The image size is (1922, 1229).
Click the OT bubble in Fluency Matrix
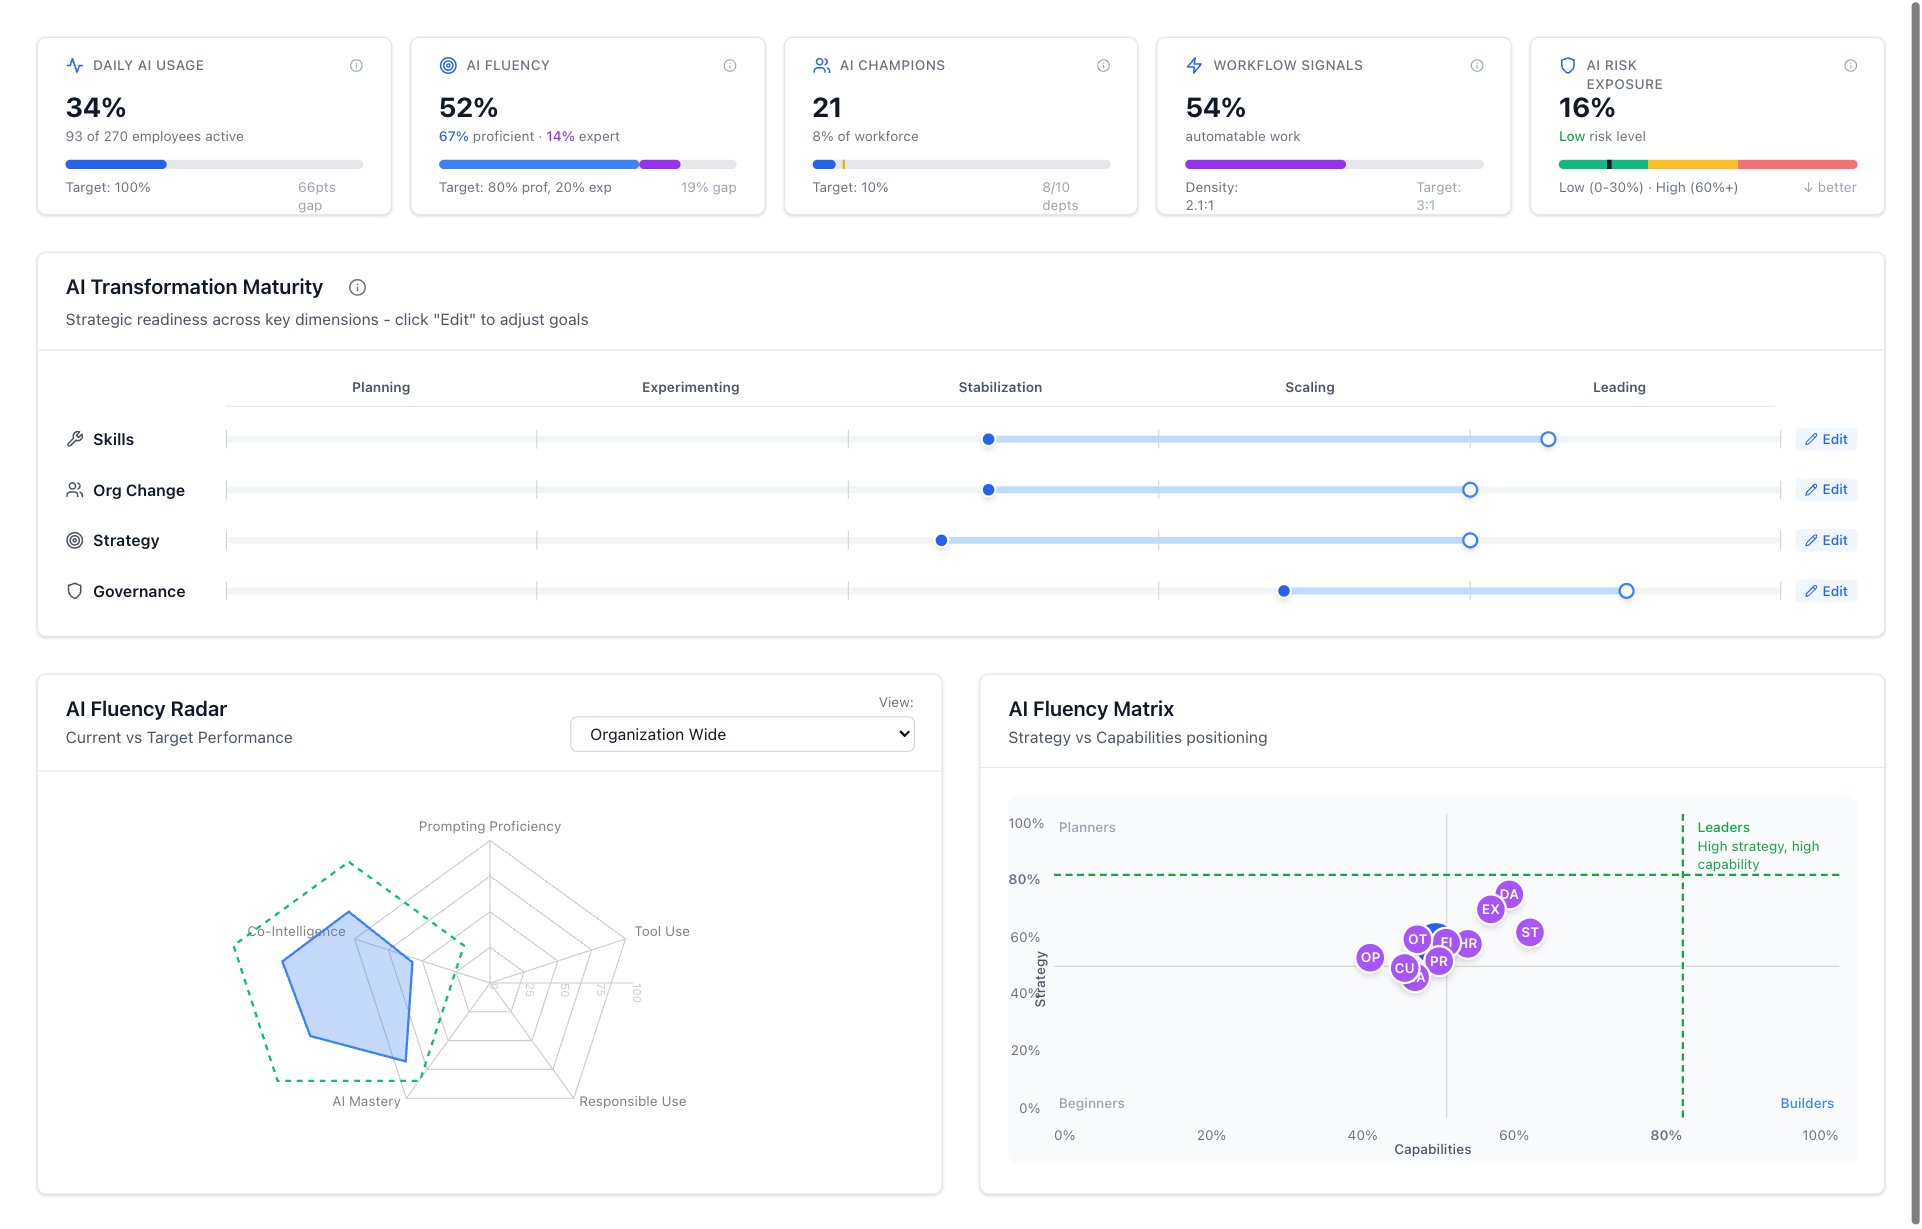1416,940
